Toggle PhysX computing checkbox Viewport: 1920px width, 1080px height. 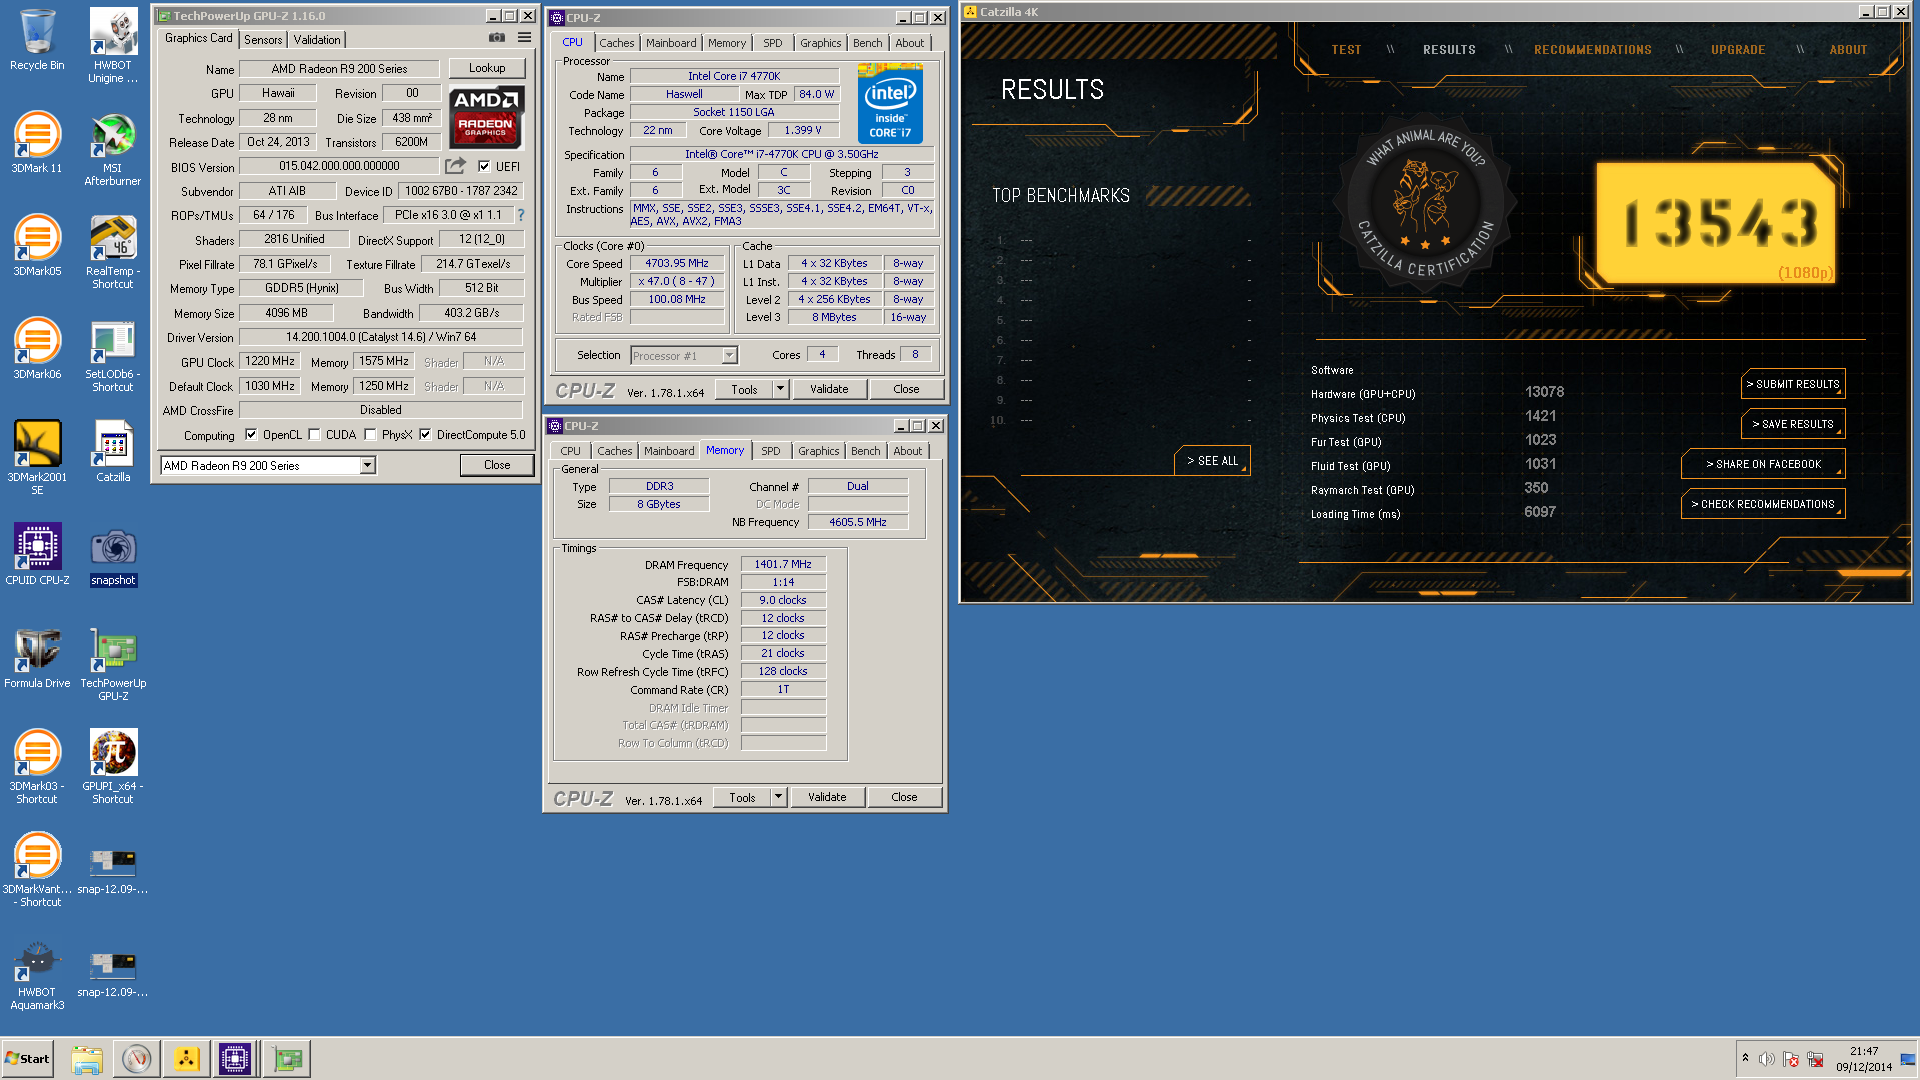(371, 435)
